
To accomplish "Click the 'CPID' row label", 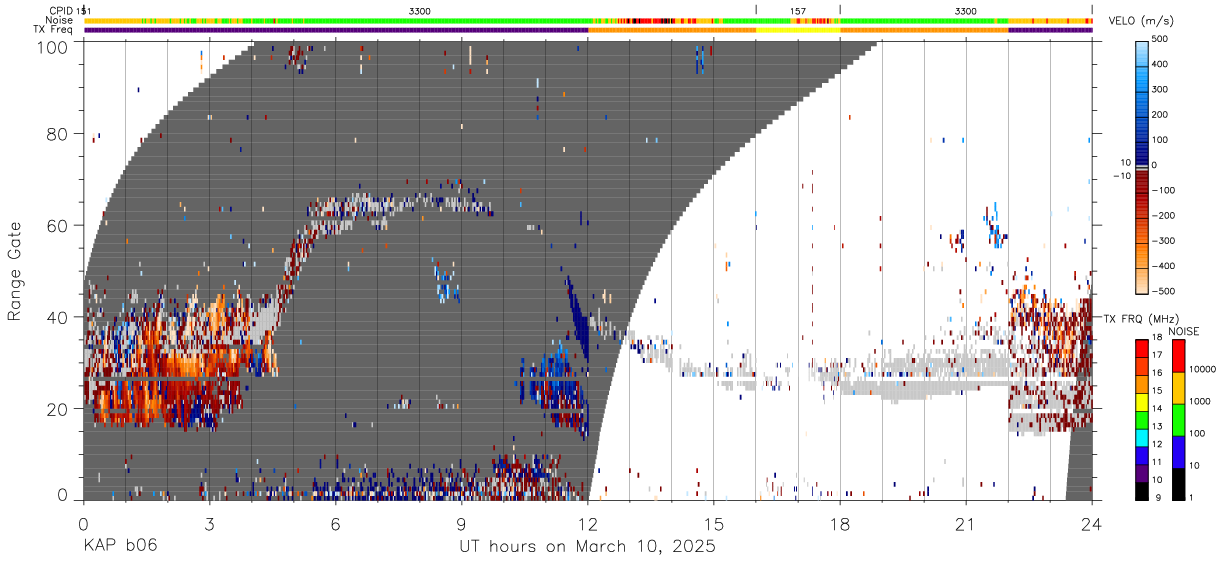I will click(62, 10).
